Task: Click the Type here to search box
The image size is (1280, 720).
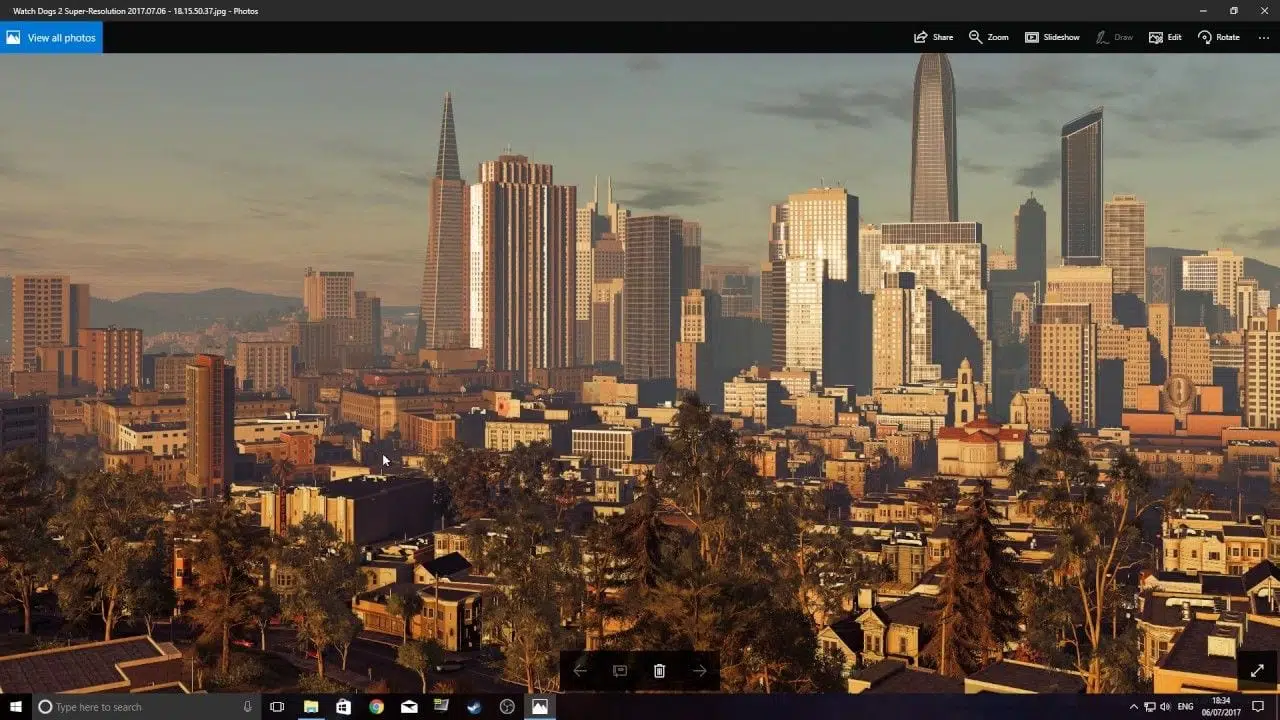Action: point(146,707)
